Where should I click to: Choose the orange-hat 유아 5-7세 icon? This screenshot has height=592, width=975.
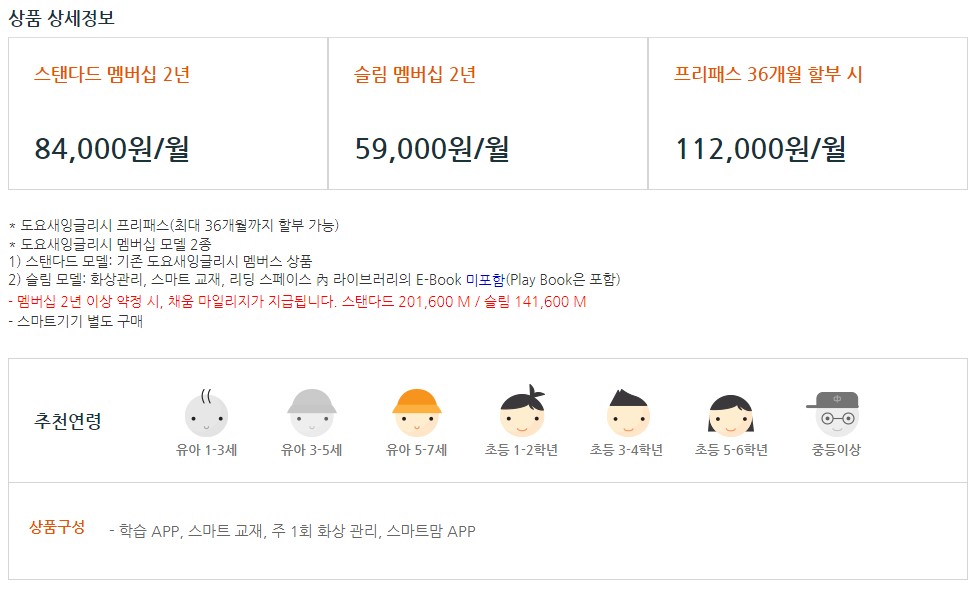click(x=417, y=413)
